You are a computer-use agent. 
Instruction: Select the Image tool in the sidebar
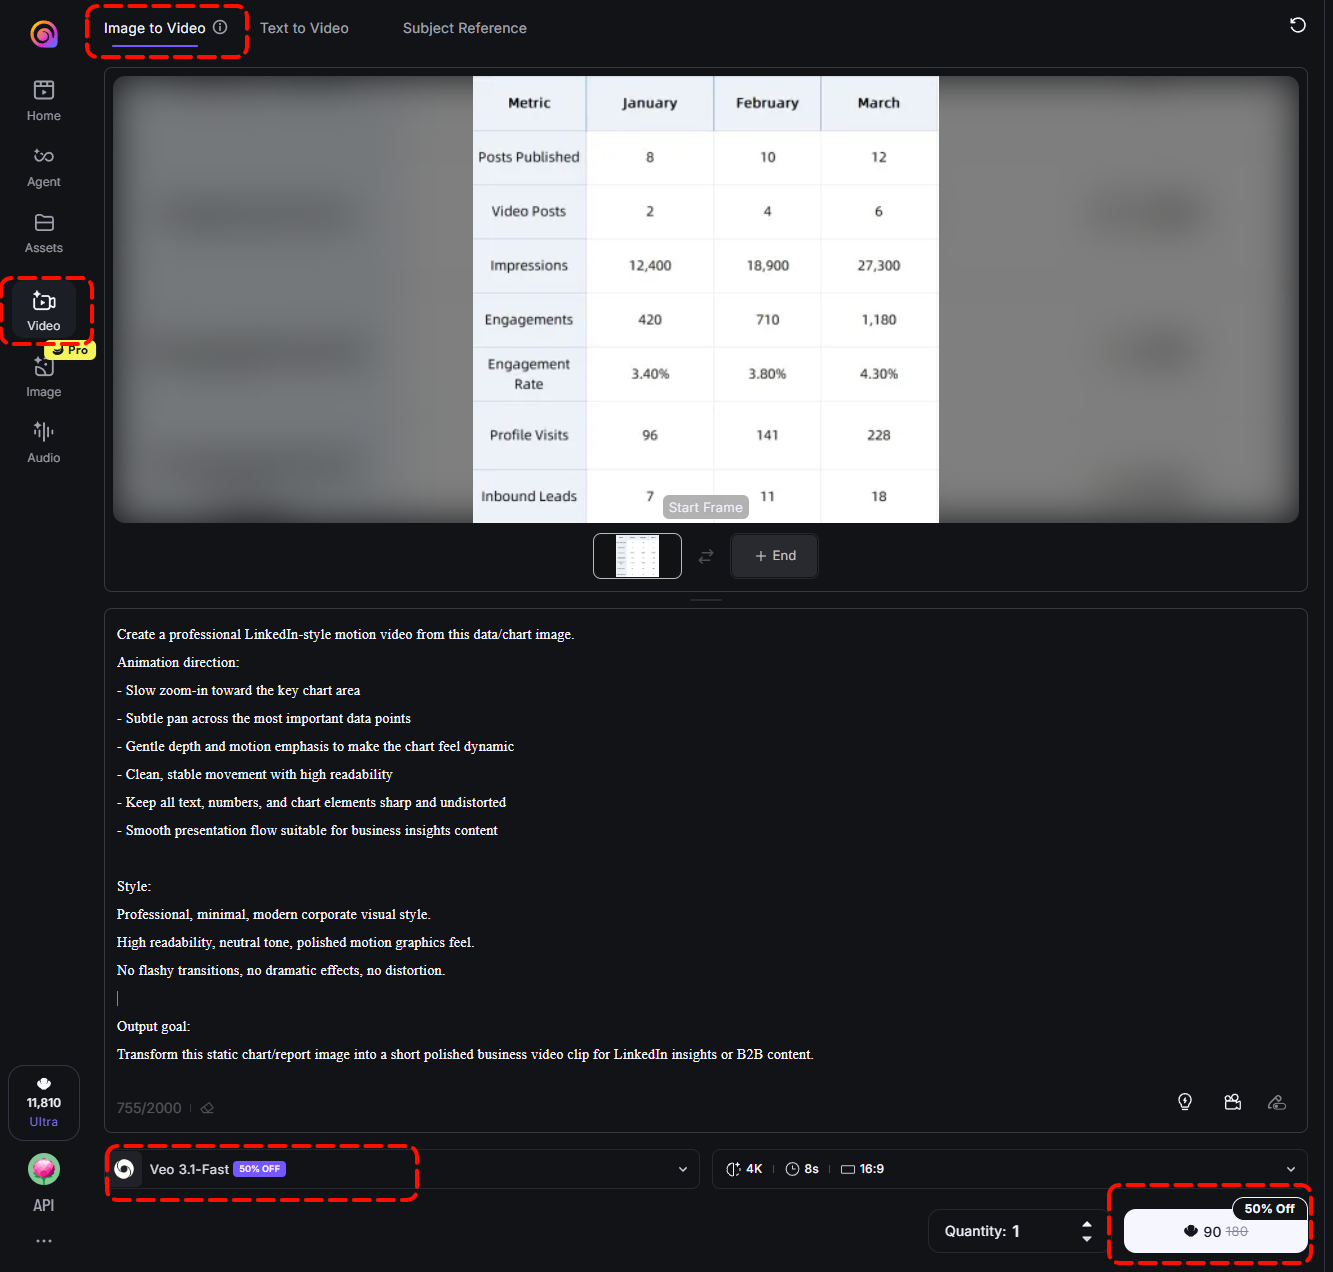click(43, 376)
